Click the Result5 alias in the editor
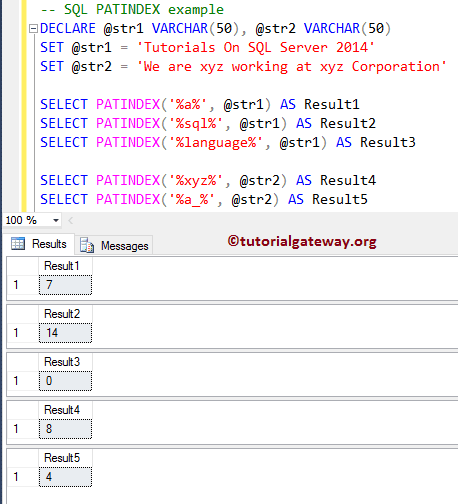 (x=340, y=200)
